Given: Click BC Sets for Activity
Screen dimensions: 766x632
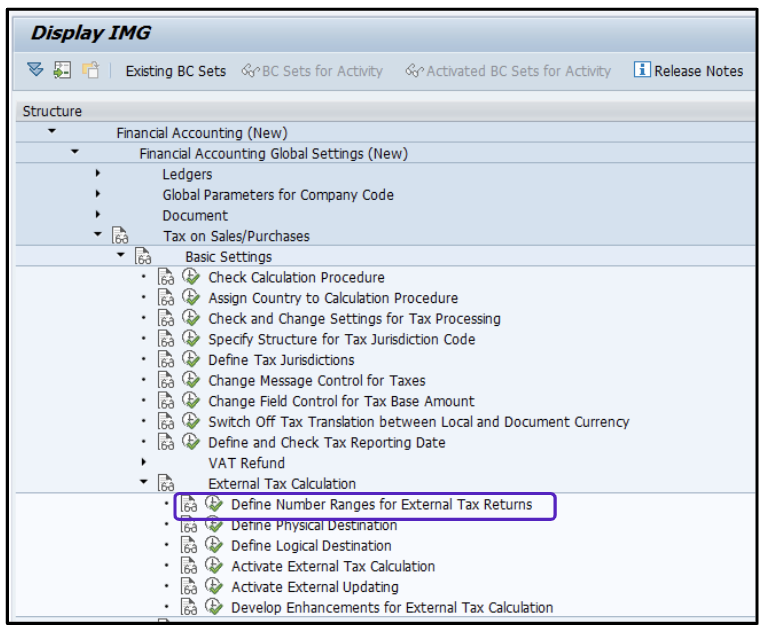Looking at the screenshot, I should tap(312, 71).
